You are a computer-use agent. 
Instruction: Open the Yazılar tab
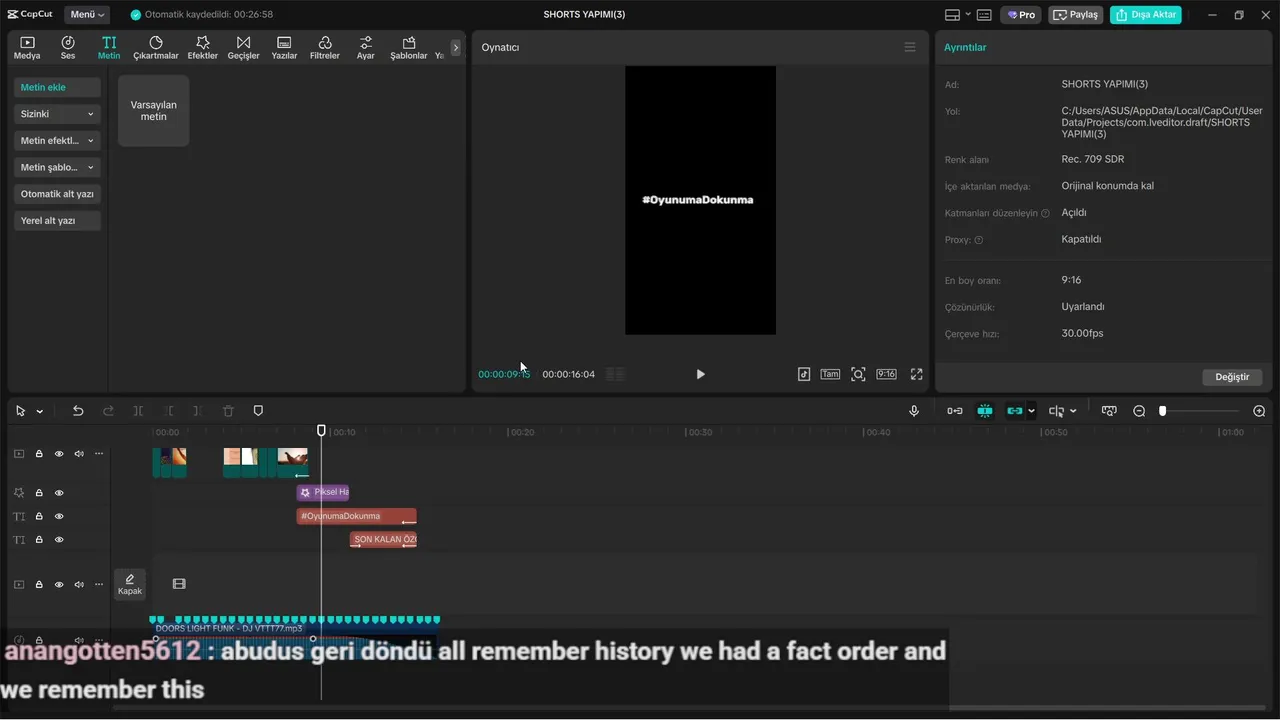pos(284,48)
